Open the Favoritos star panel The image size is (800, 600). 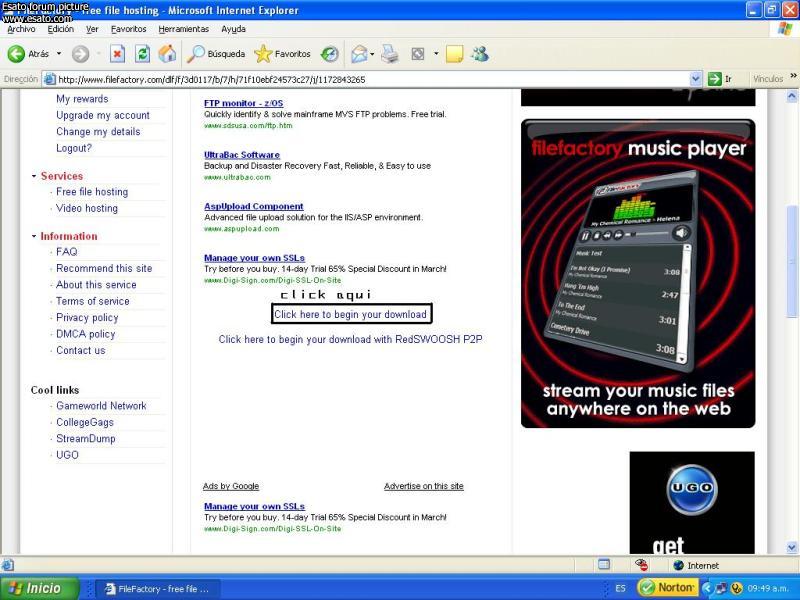pyautogui.click(x=282, y=54)
